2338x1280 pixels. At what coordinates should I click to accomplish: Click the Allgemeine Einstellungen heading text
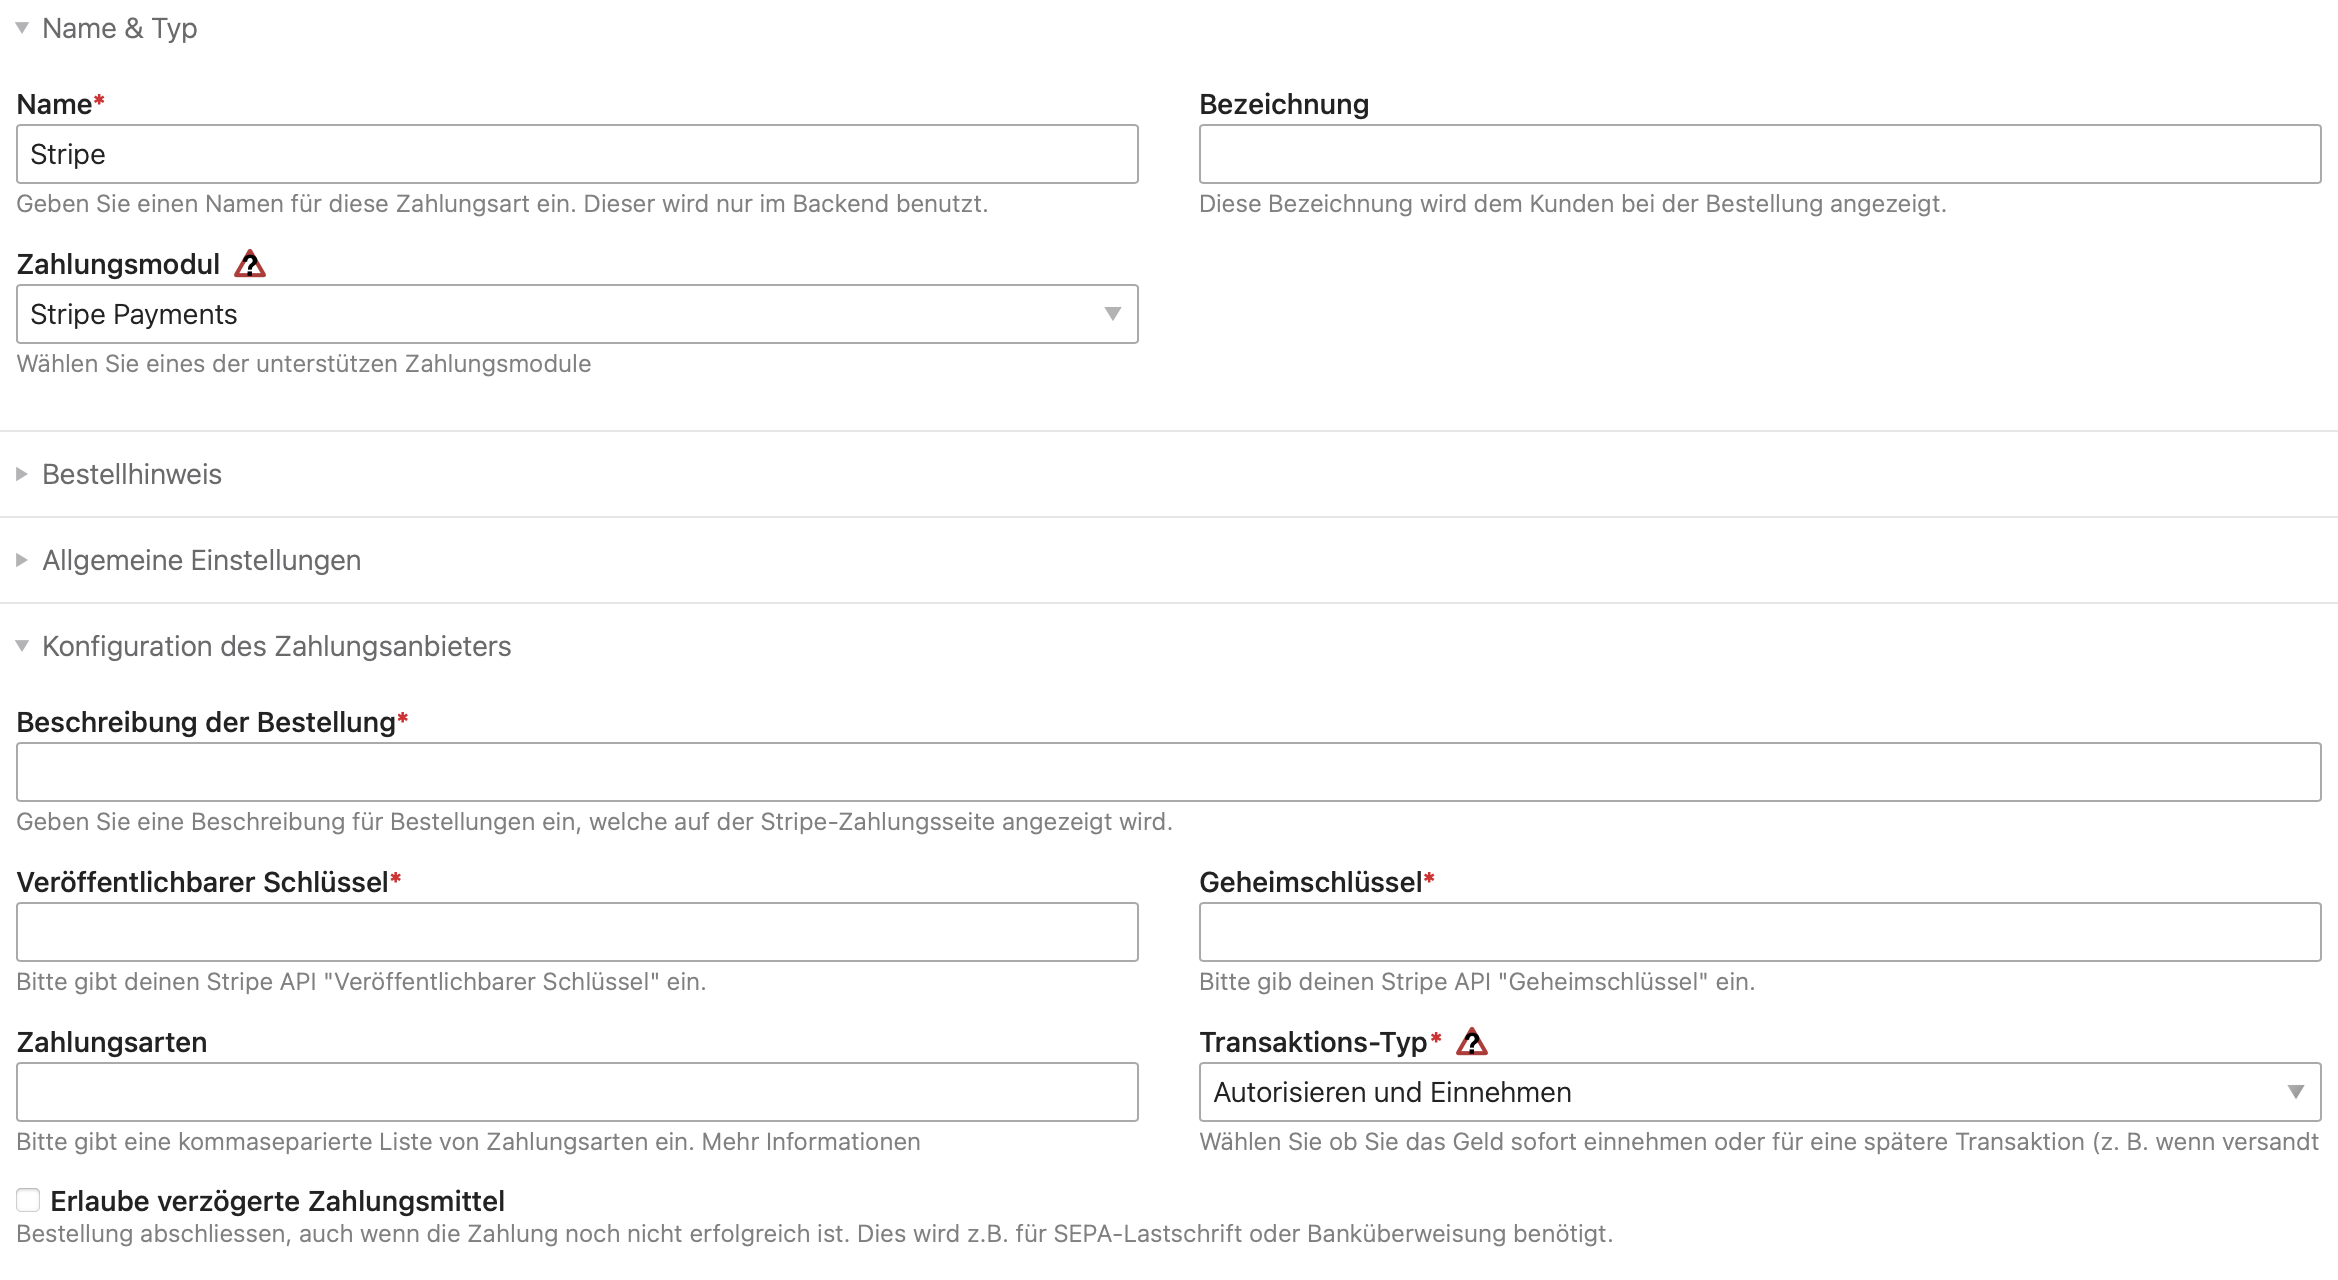(201, 560)
